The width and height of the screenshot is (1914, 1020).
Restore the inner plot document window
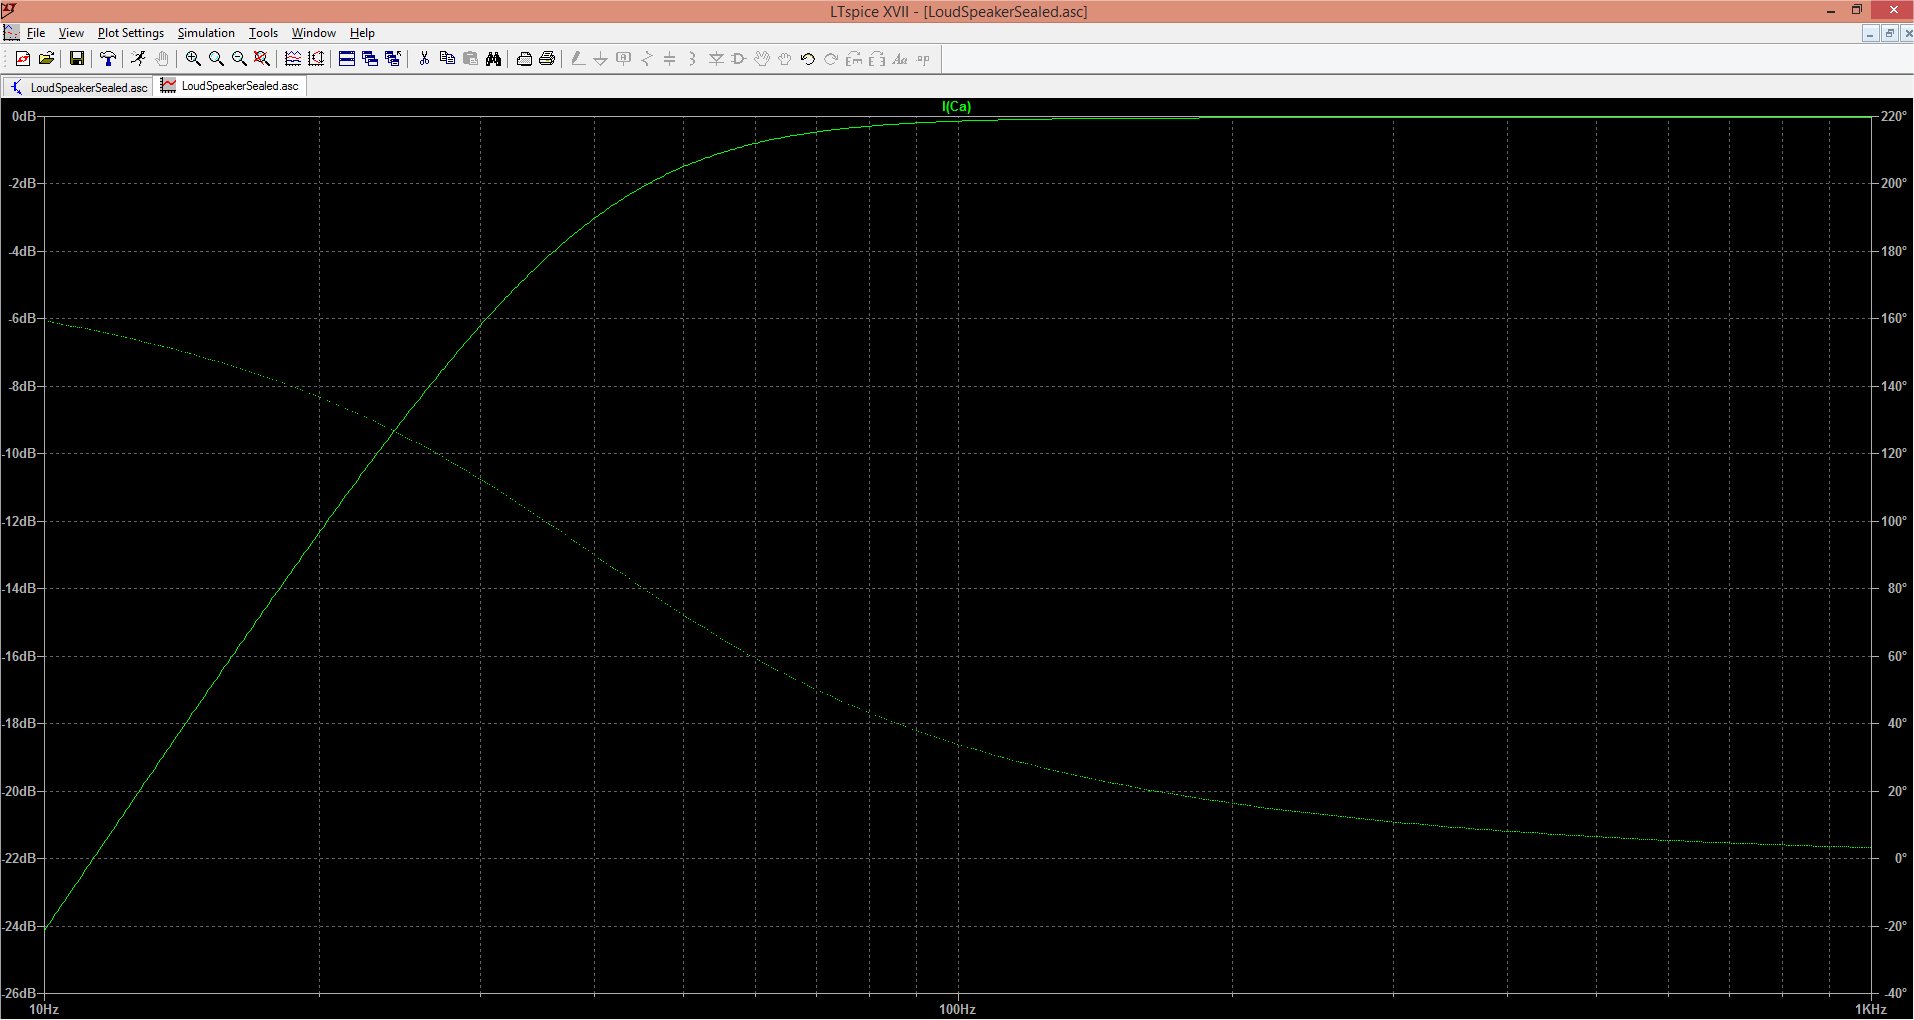(1889, 33)
